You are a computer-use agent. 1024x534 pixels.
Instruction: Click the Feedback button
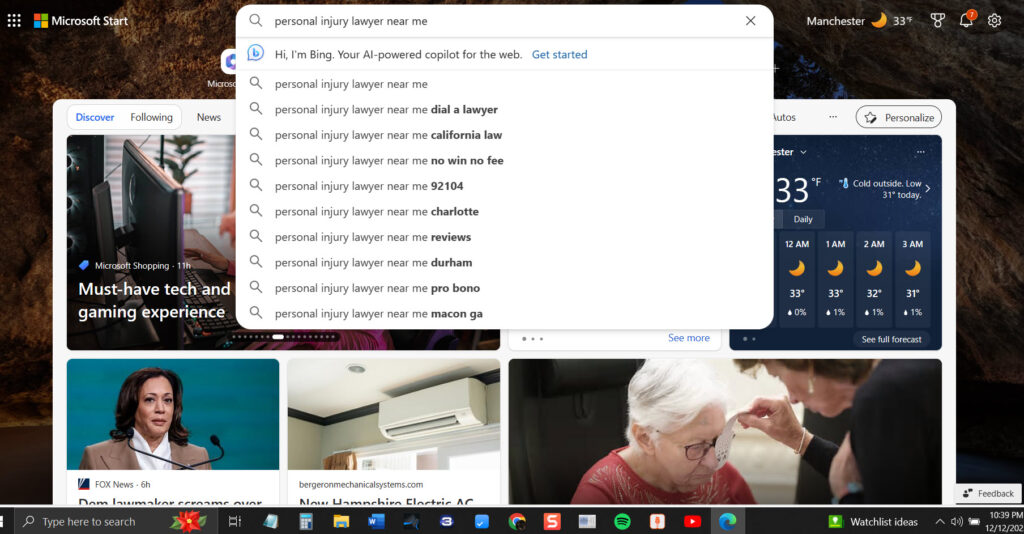(988, 494)
